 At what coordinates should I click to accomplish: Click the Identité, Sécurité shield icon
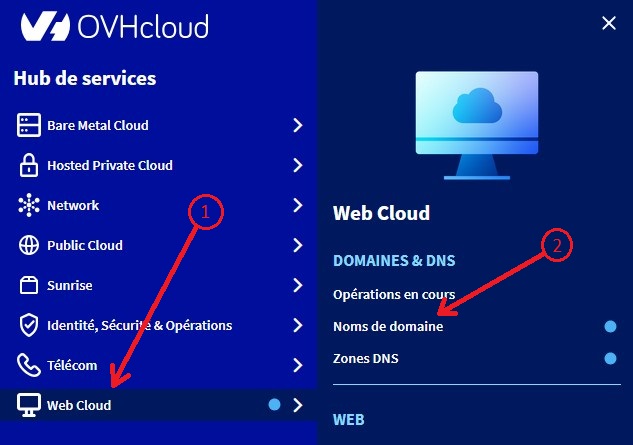pyautogui.click(x=29, y=325)
